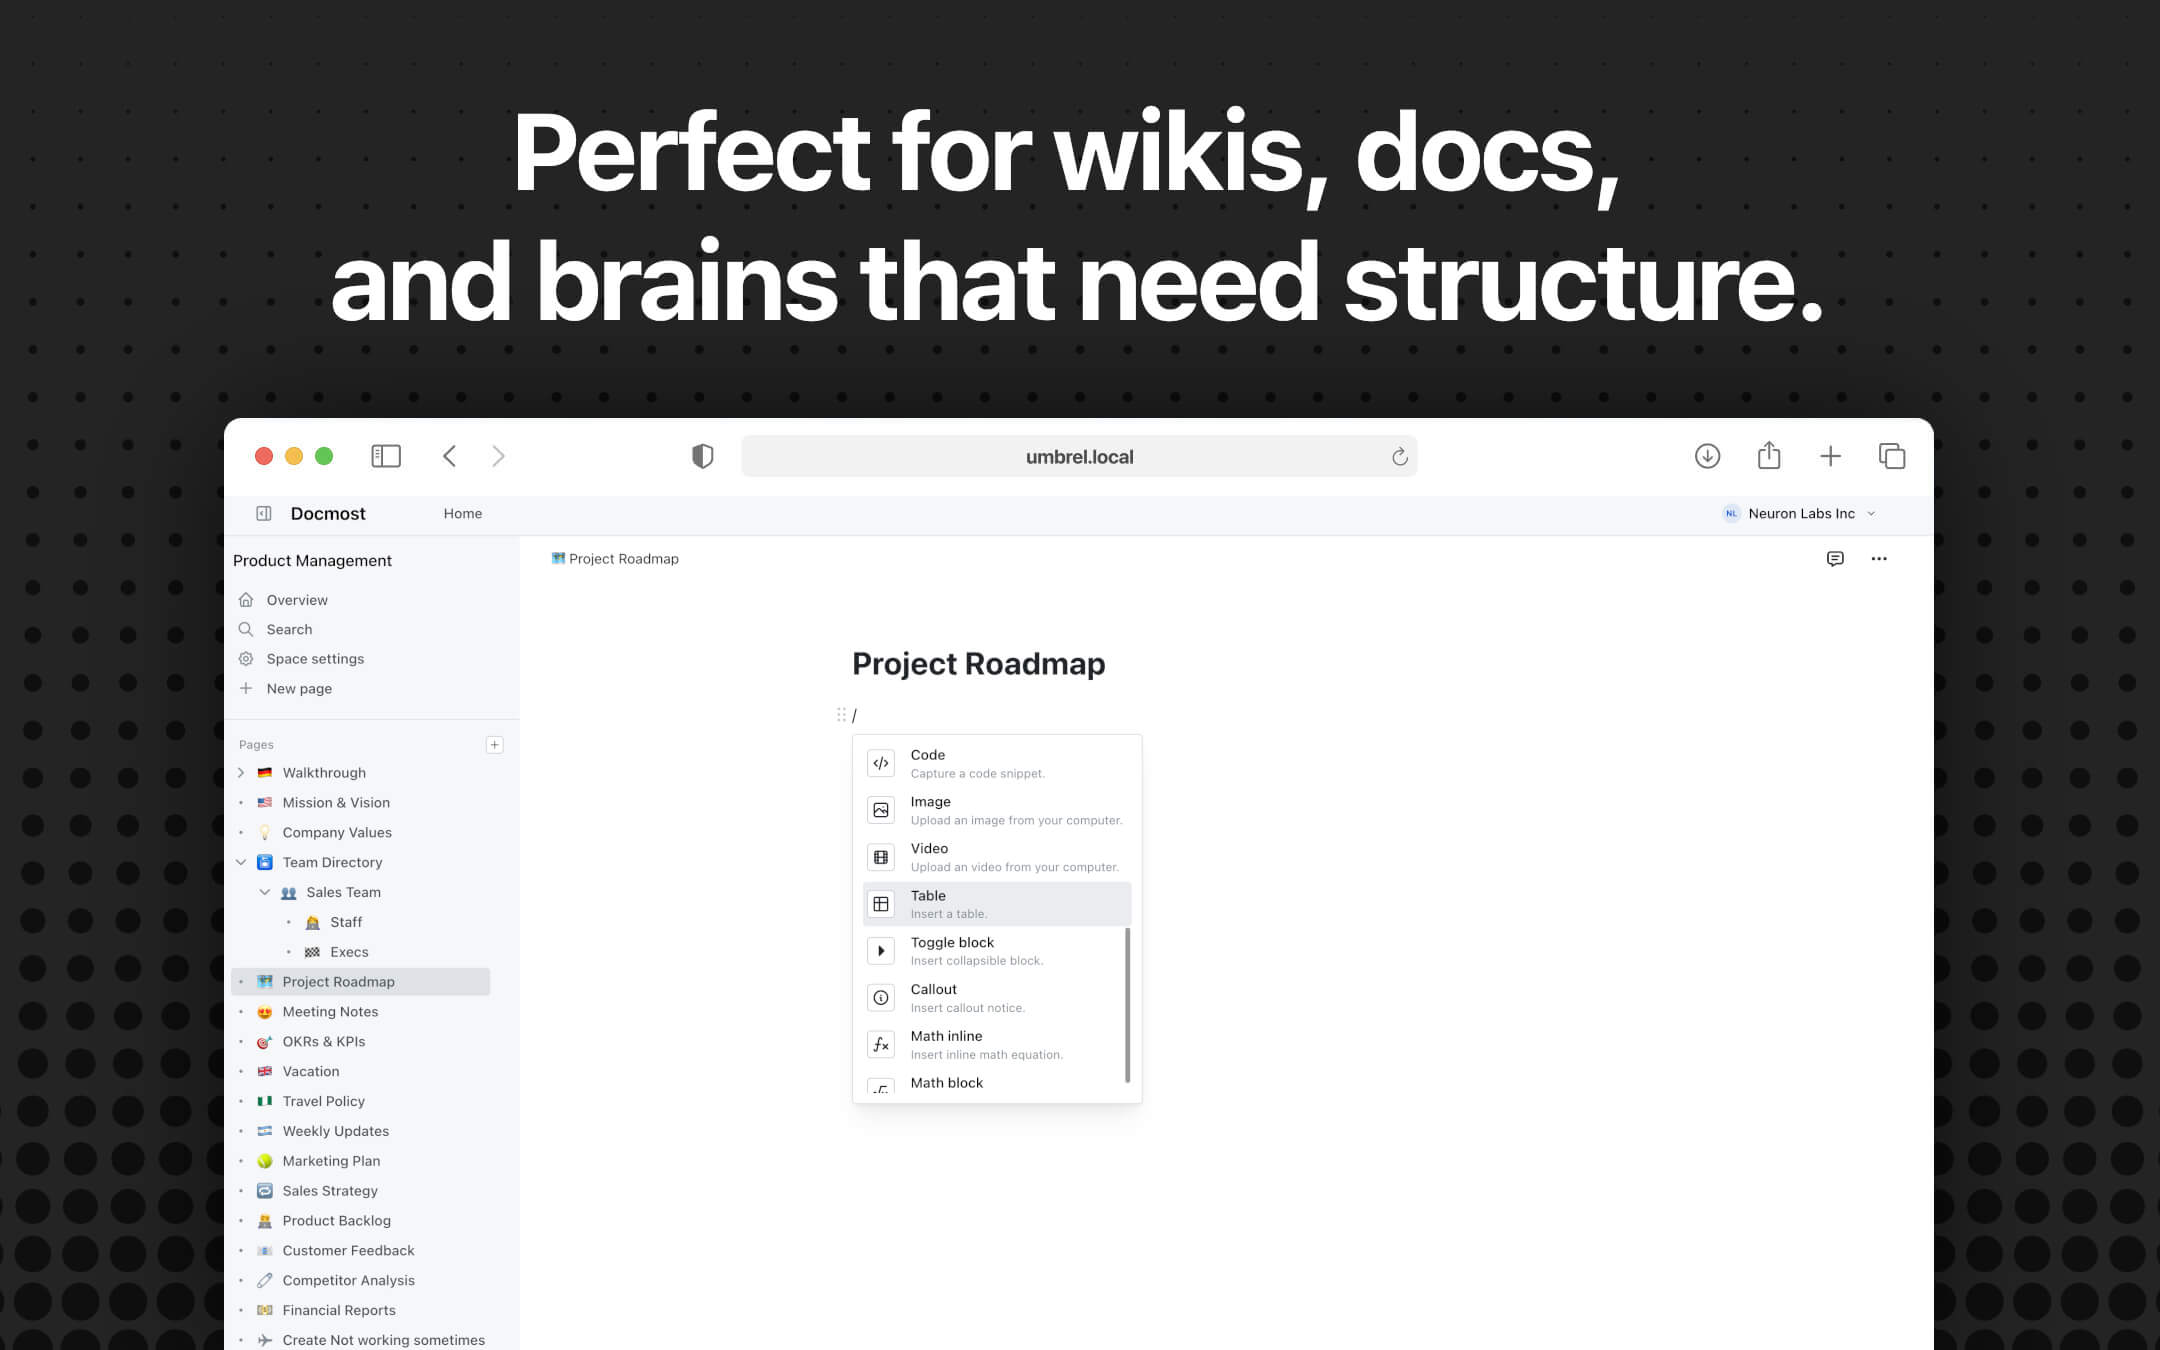Click the privacy shield icon in the toolbar
Screen dimensions: 2160x1350
703,455
